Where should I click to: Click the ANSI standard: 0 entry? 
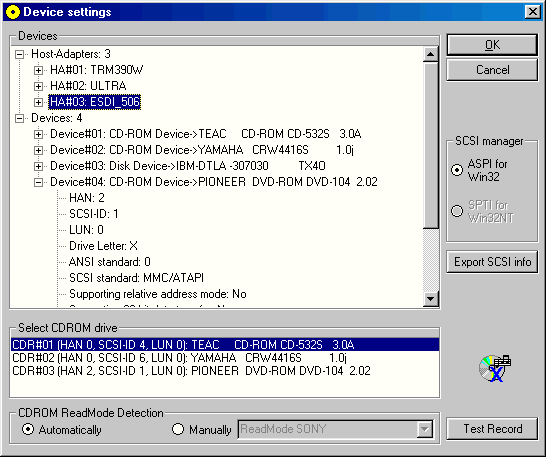coord(110,262)
